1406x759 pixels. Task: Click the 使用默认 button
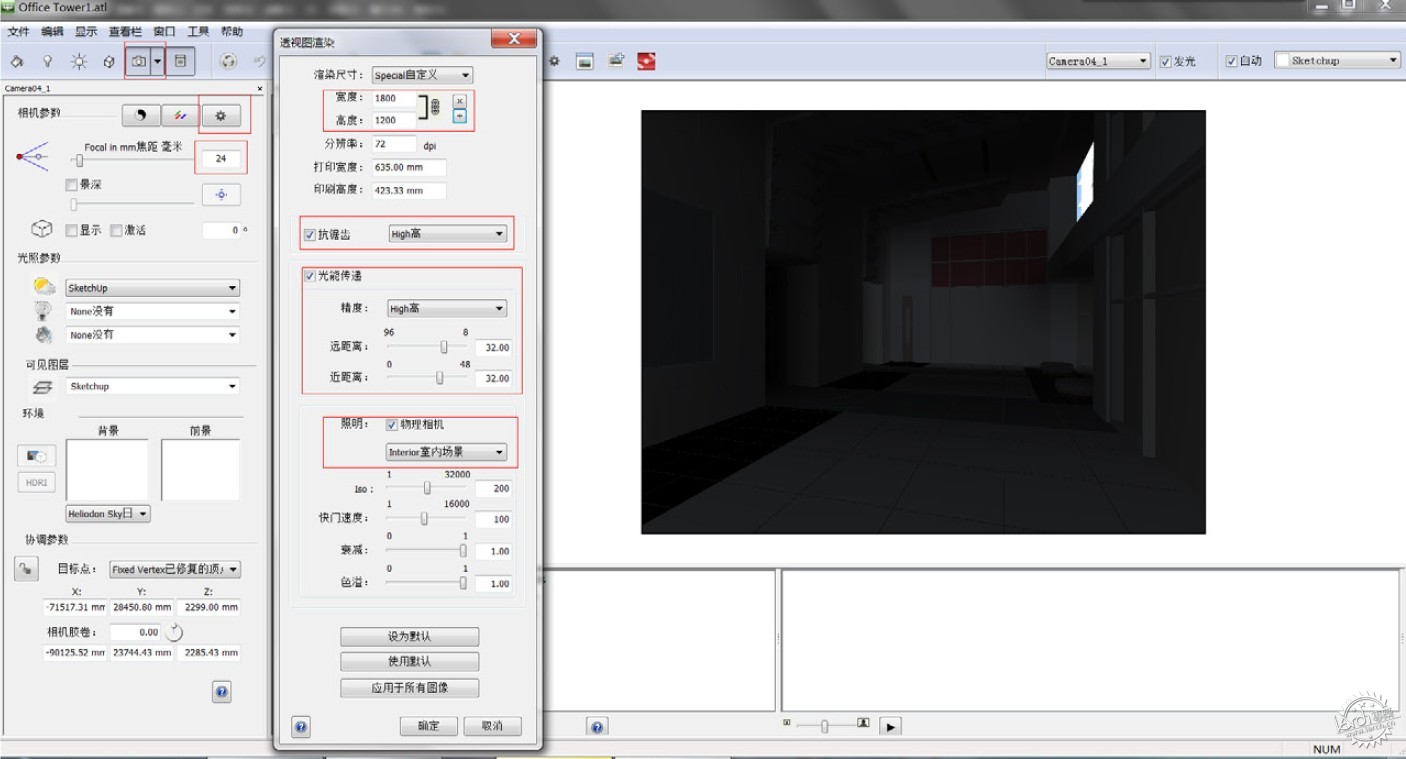(x=410, y=662)
